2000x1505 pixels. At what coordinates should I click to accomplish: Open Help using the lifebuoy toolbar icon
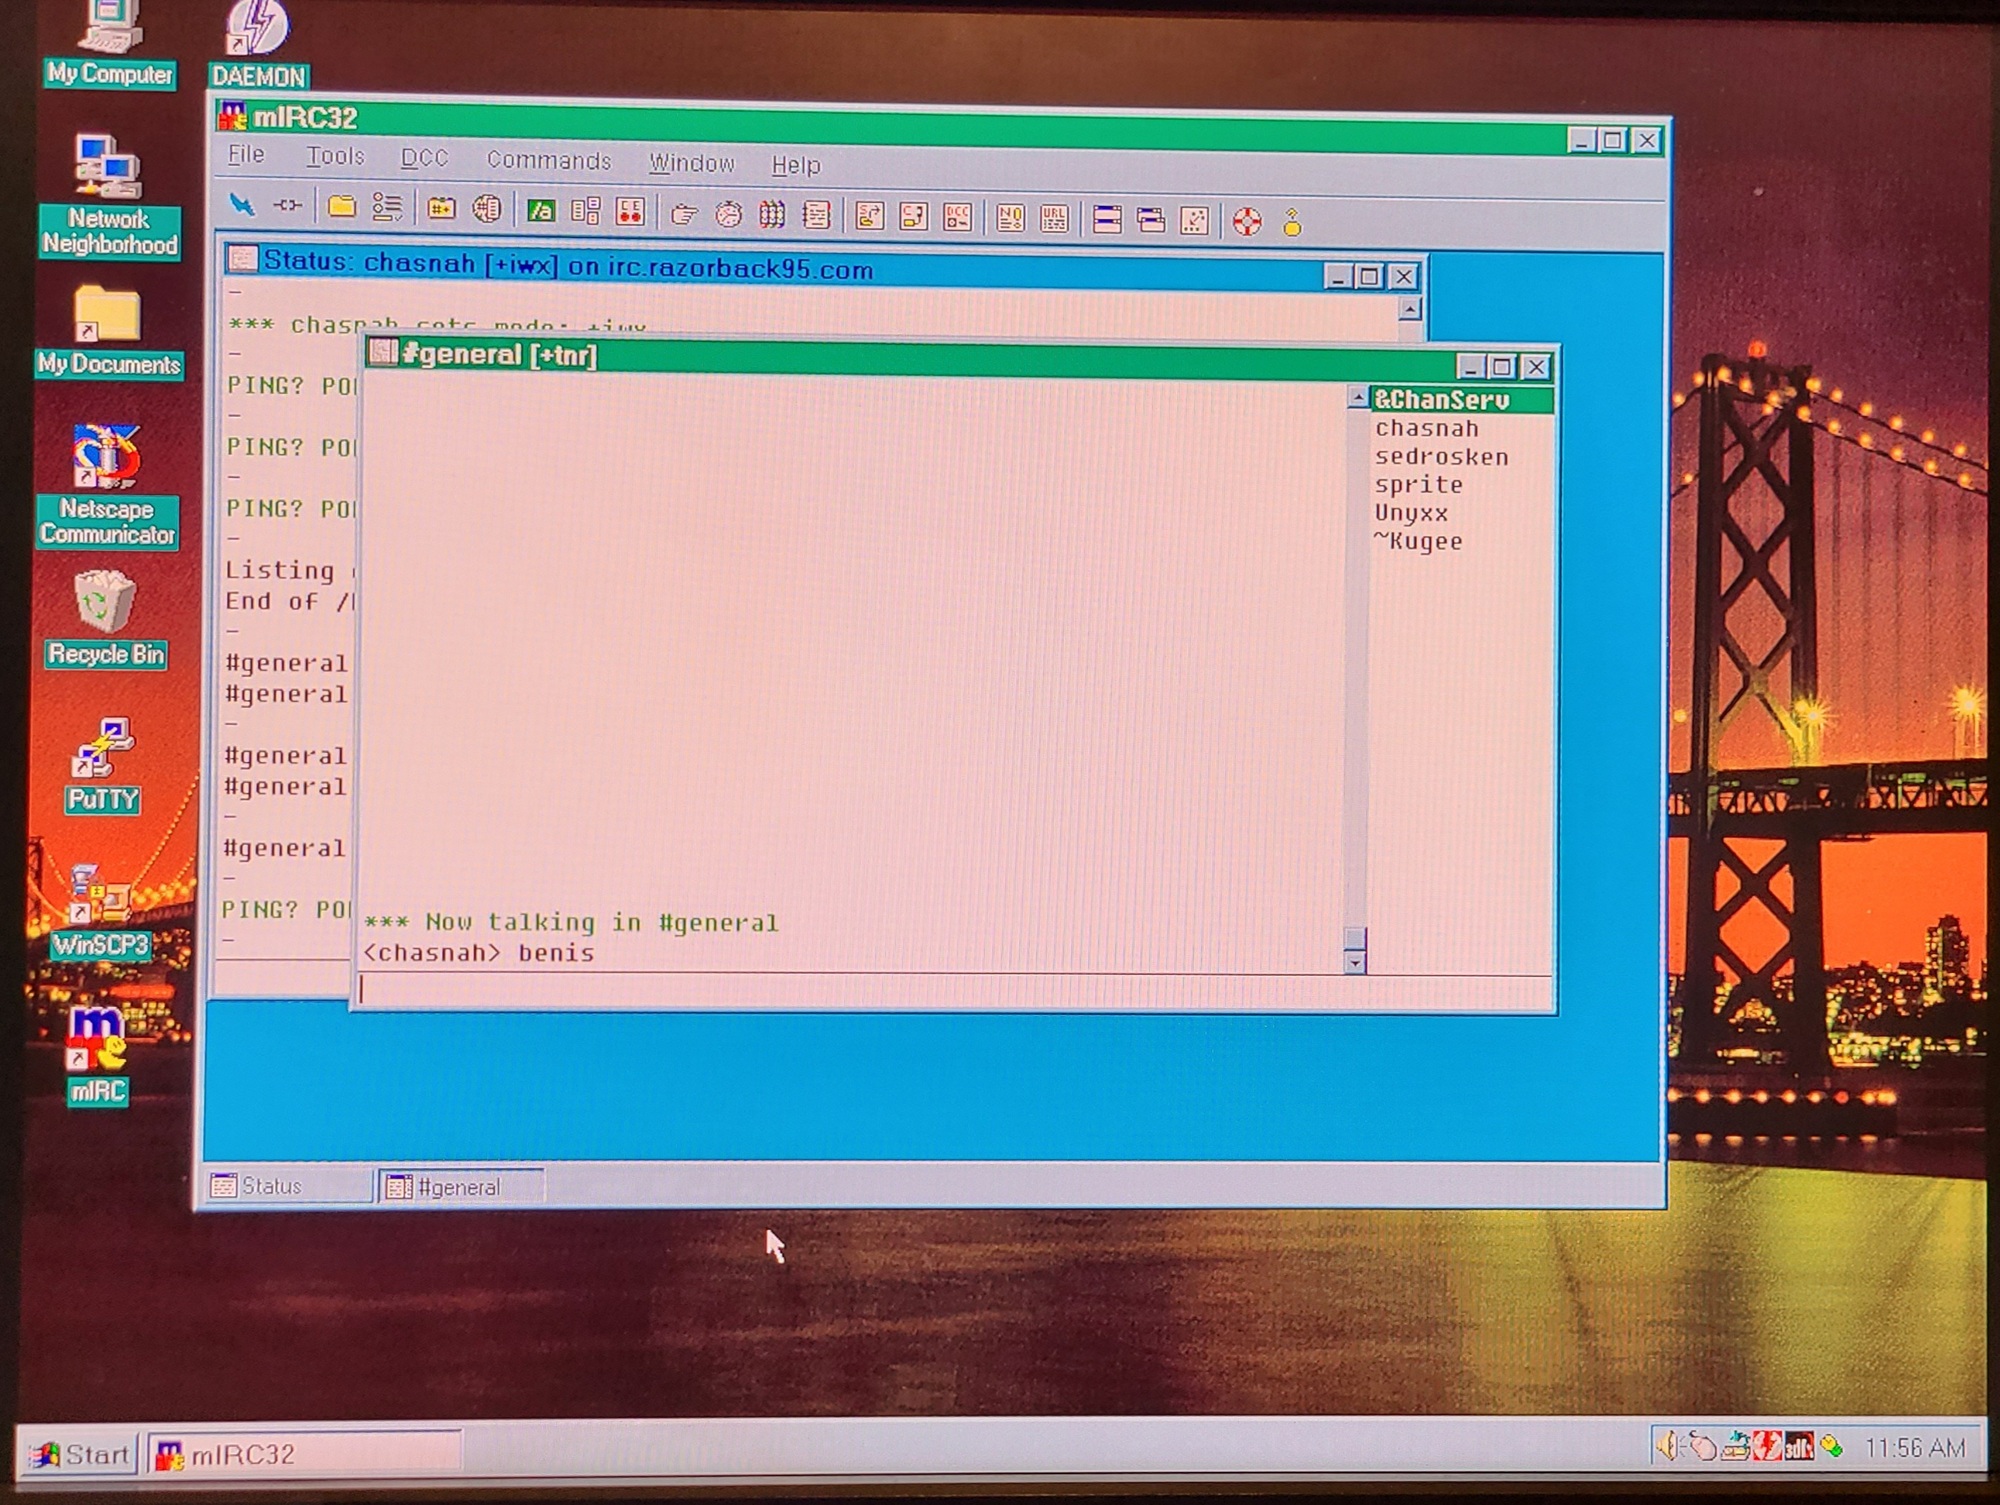tap(1247, 221)
